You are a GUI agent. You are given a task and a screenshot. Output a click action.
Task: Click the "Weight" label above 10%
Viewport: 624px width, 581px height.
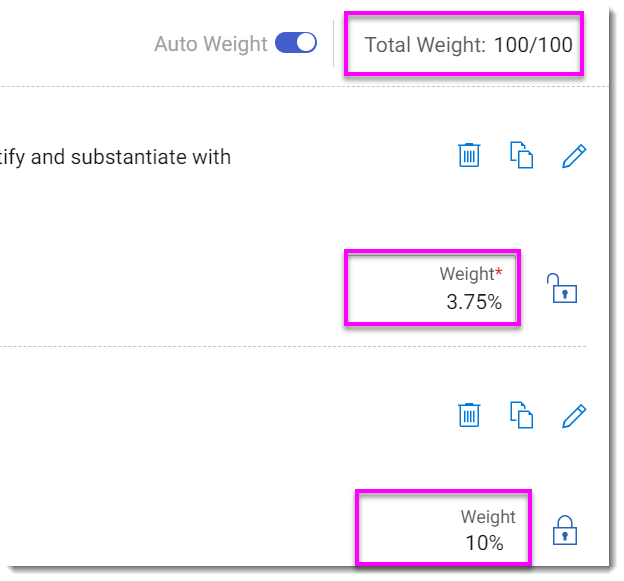pyautogui.click(x=488, y=517)
